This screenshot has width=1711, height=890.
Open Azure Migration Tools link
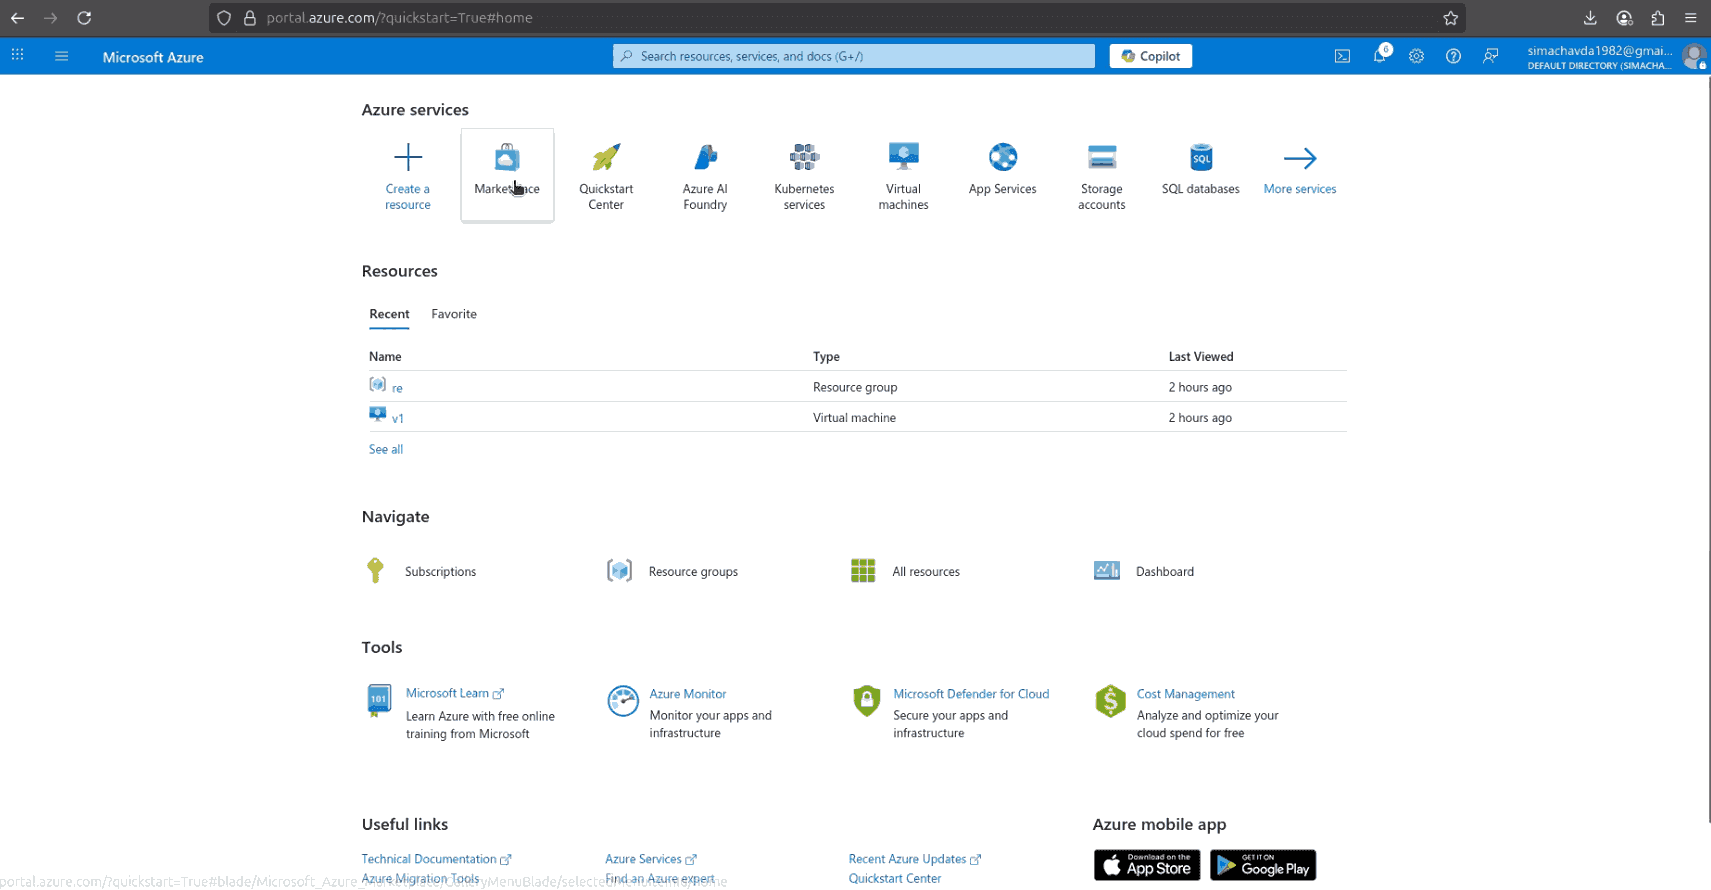pyautogui.click(x=420, y=878)
